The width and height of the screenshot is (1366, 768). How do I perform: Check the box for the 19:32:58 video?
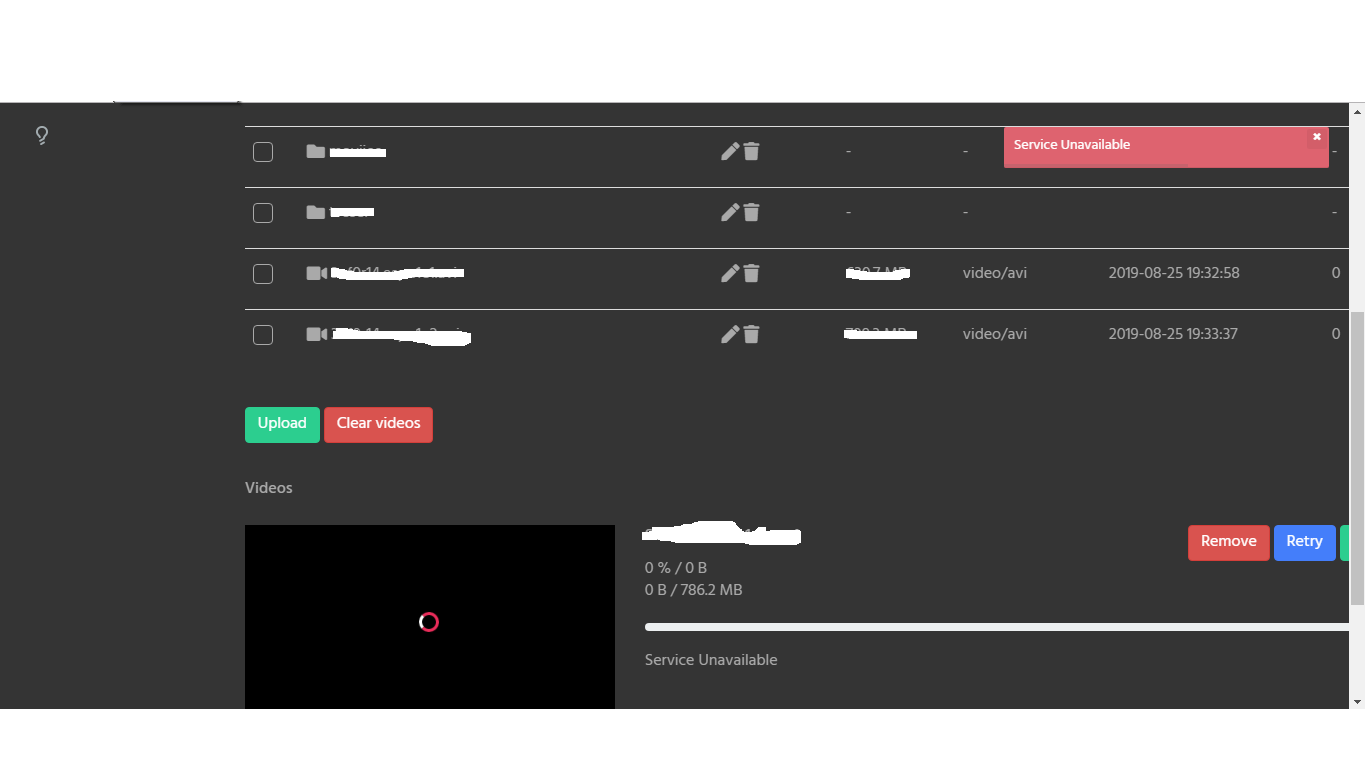pos(263,274)
